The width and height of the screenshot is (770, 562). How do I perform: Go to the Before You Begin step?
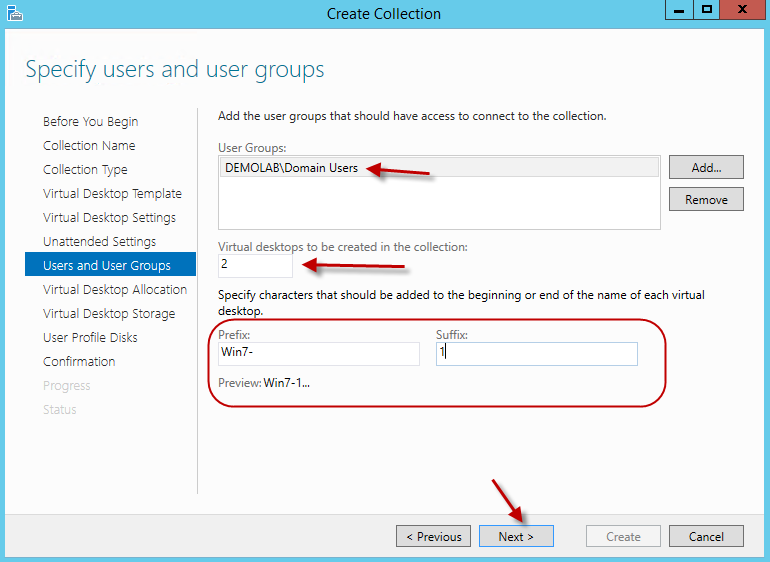point(91,121)
